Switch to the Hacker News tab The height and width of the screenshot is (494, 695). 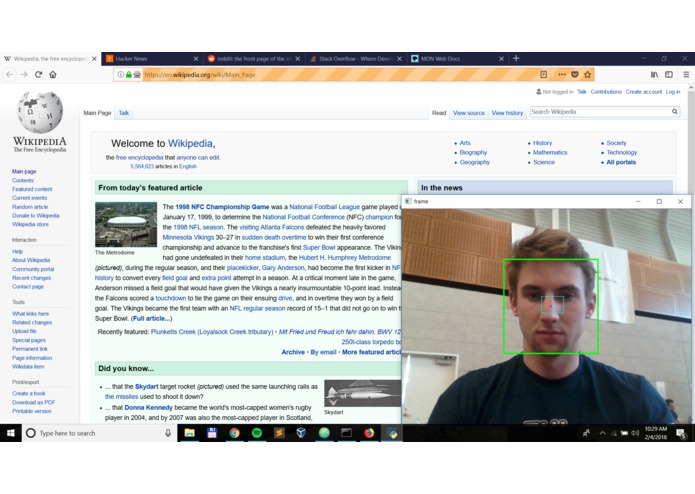[x=152, y=58]
